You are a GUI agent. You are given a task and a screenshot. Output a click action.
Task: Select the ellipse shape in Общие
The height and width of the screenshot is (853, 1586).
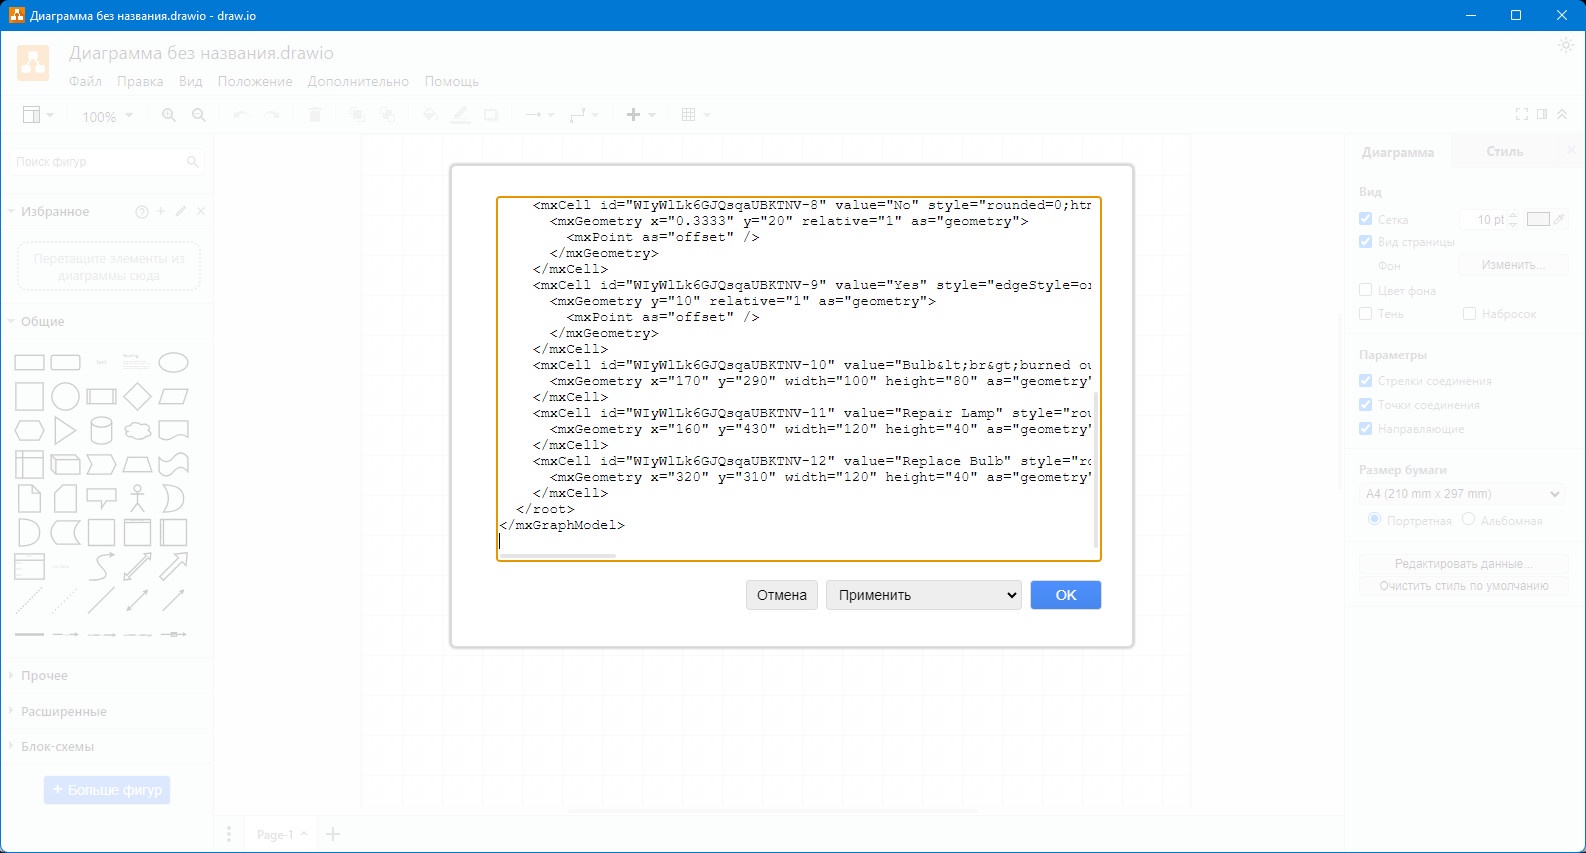(174, 362)
